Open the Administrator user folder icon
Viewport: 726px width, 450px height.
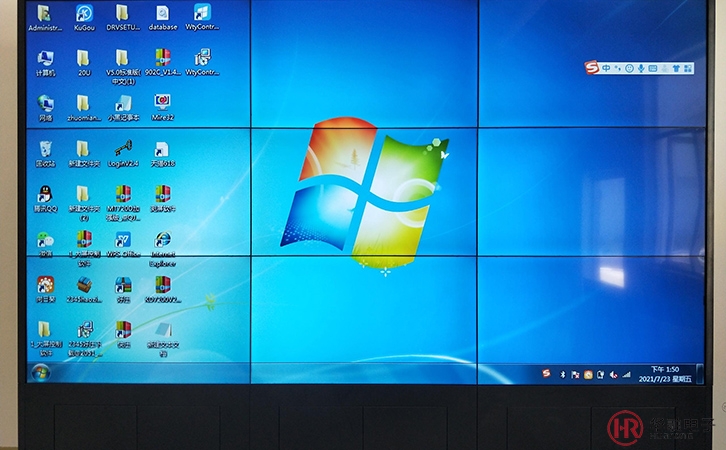45,18
